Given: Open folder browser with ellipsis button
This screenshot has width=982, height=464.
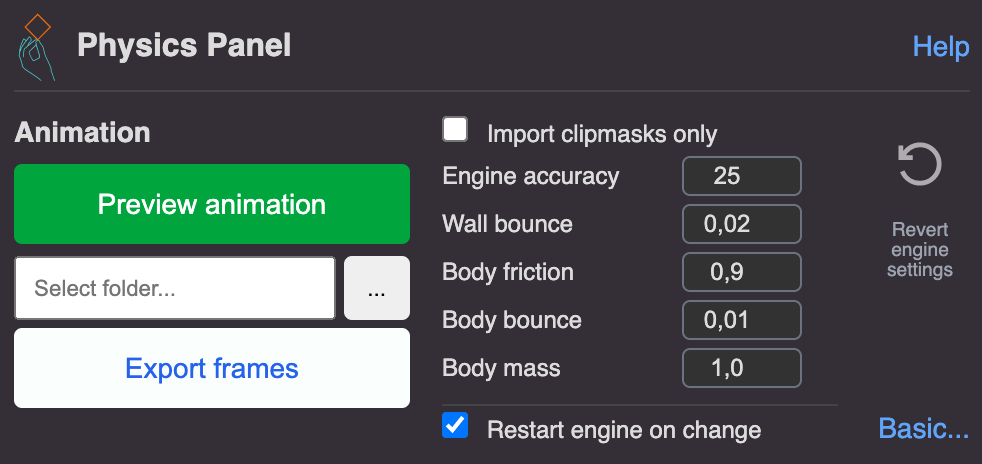Looking at the screenshot, I should tap(376, 289).
